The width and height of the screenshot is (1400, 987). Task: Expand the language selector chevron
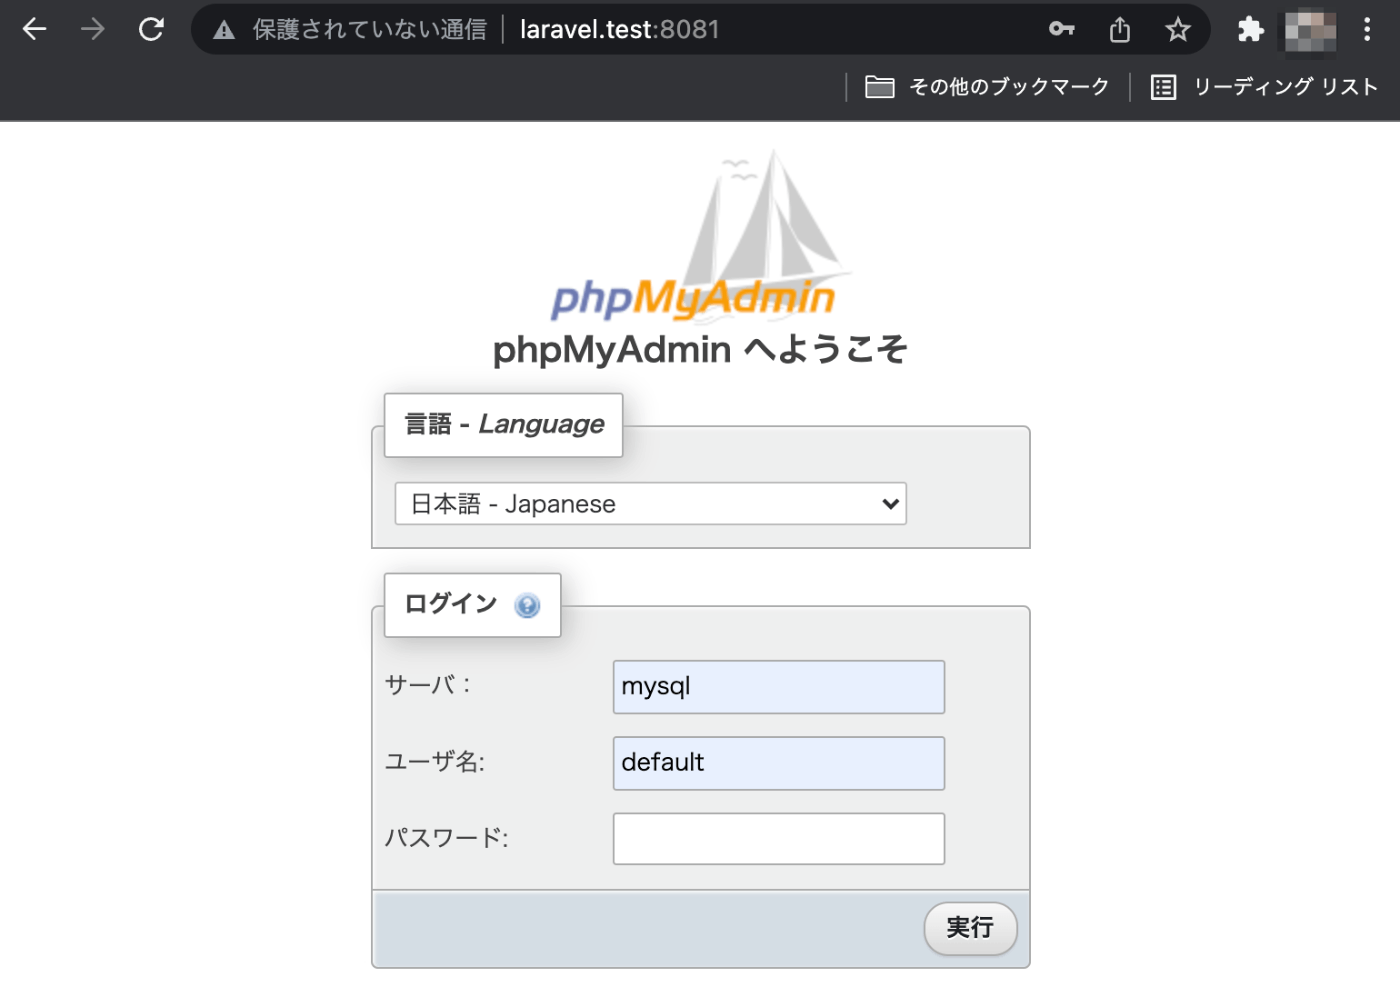pos(888,503)
